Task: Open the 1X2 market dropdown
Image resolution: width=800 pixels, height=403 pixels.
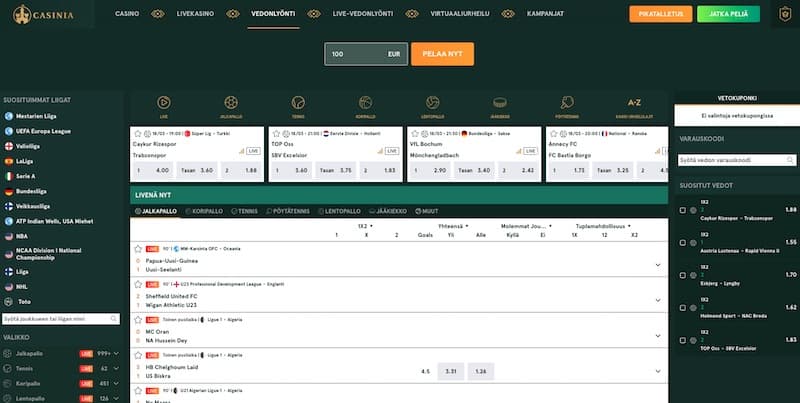Action: tap(365, 226)
